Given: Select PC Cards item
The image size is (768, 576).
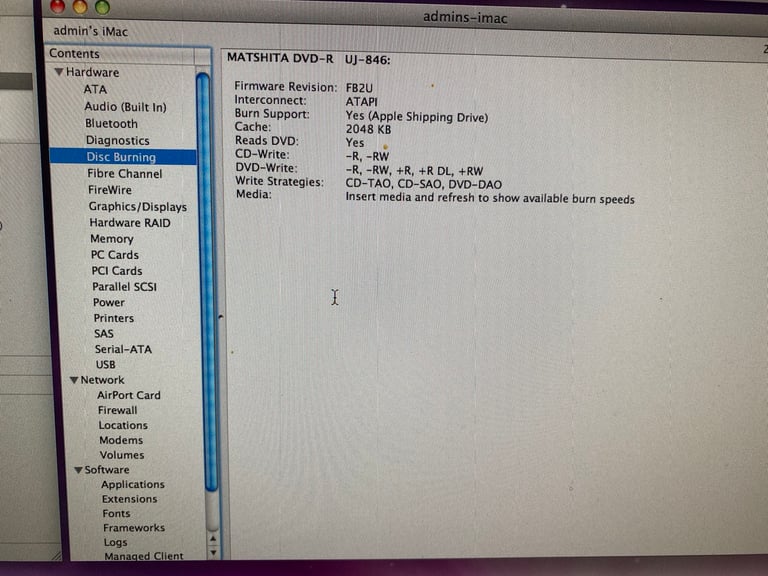Looking at the screenshot, I should point(115,255).
